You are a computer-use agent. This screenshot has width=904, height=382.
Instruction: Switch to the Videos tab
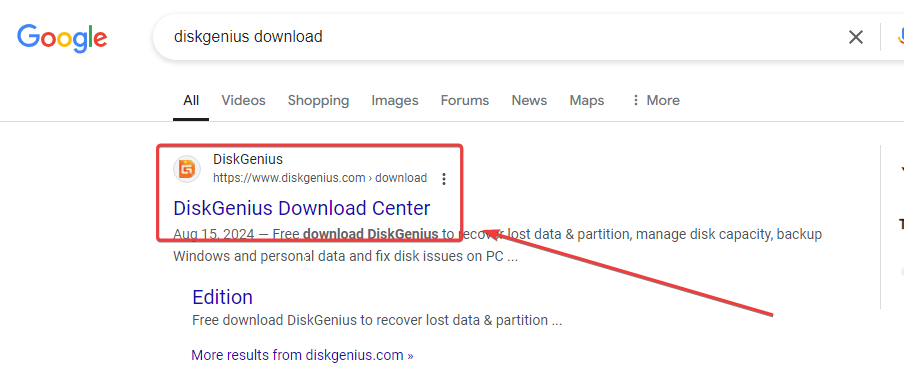pos(243,100)
